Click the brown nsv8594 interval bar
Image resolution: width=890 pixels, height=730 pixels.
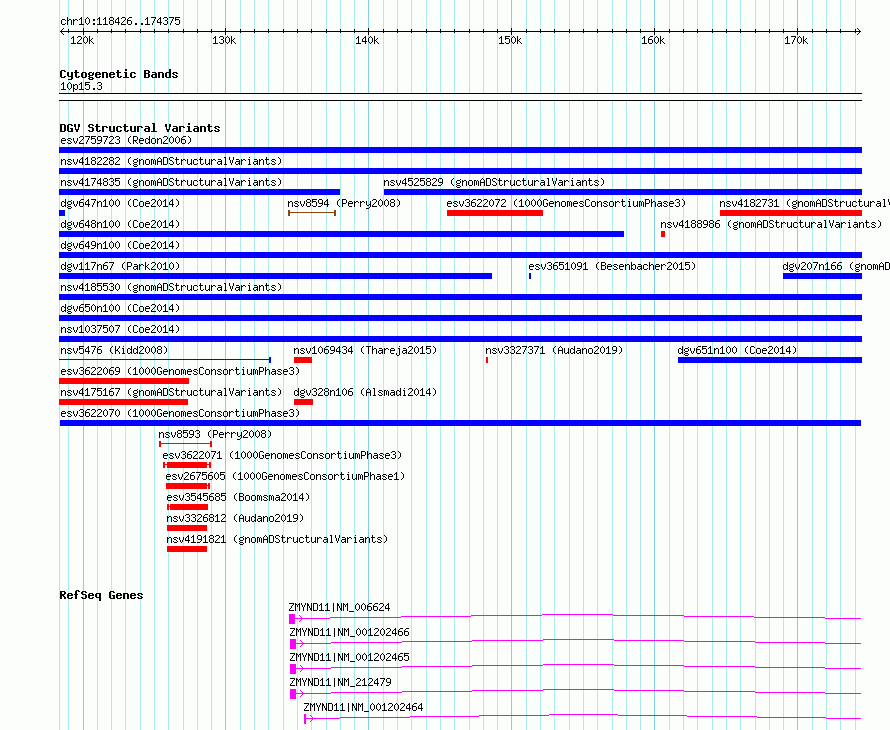[x=312, y=213]
